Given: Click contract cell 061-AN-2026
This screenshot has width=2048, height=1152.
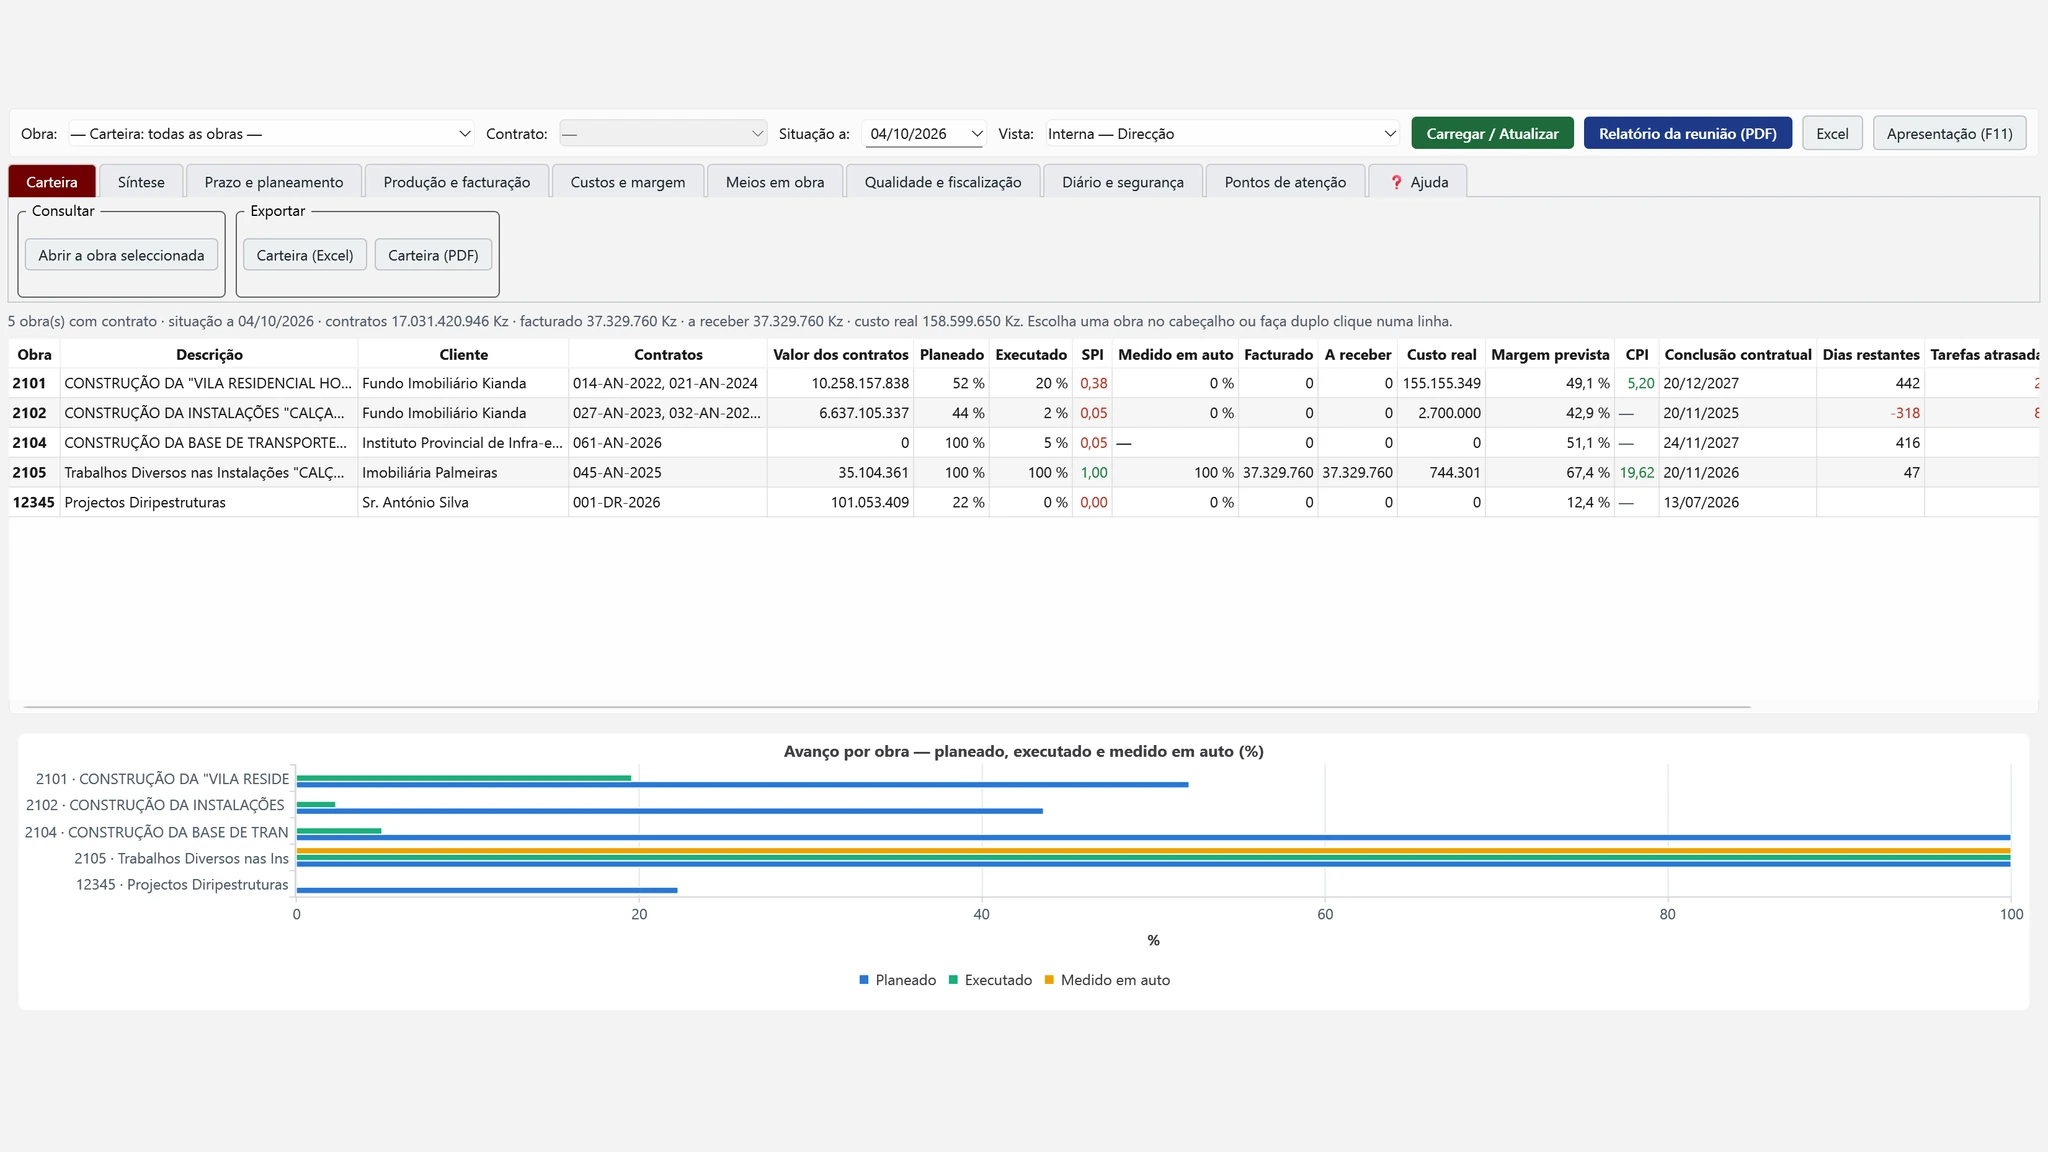Looking at the screenshot, I should (x=668, y=443).
